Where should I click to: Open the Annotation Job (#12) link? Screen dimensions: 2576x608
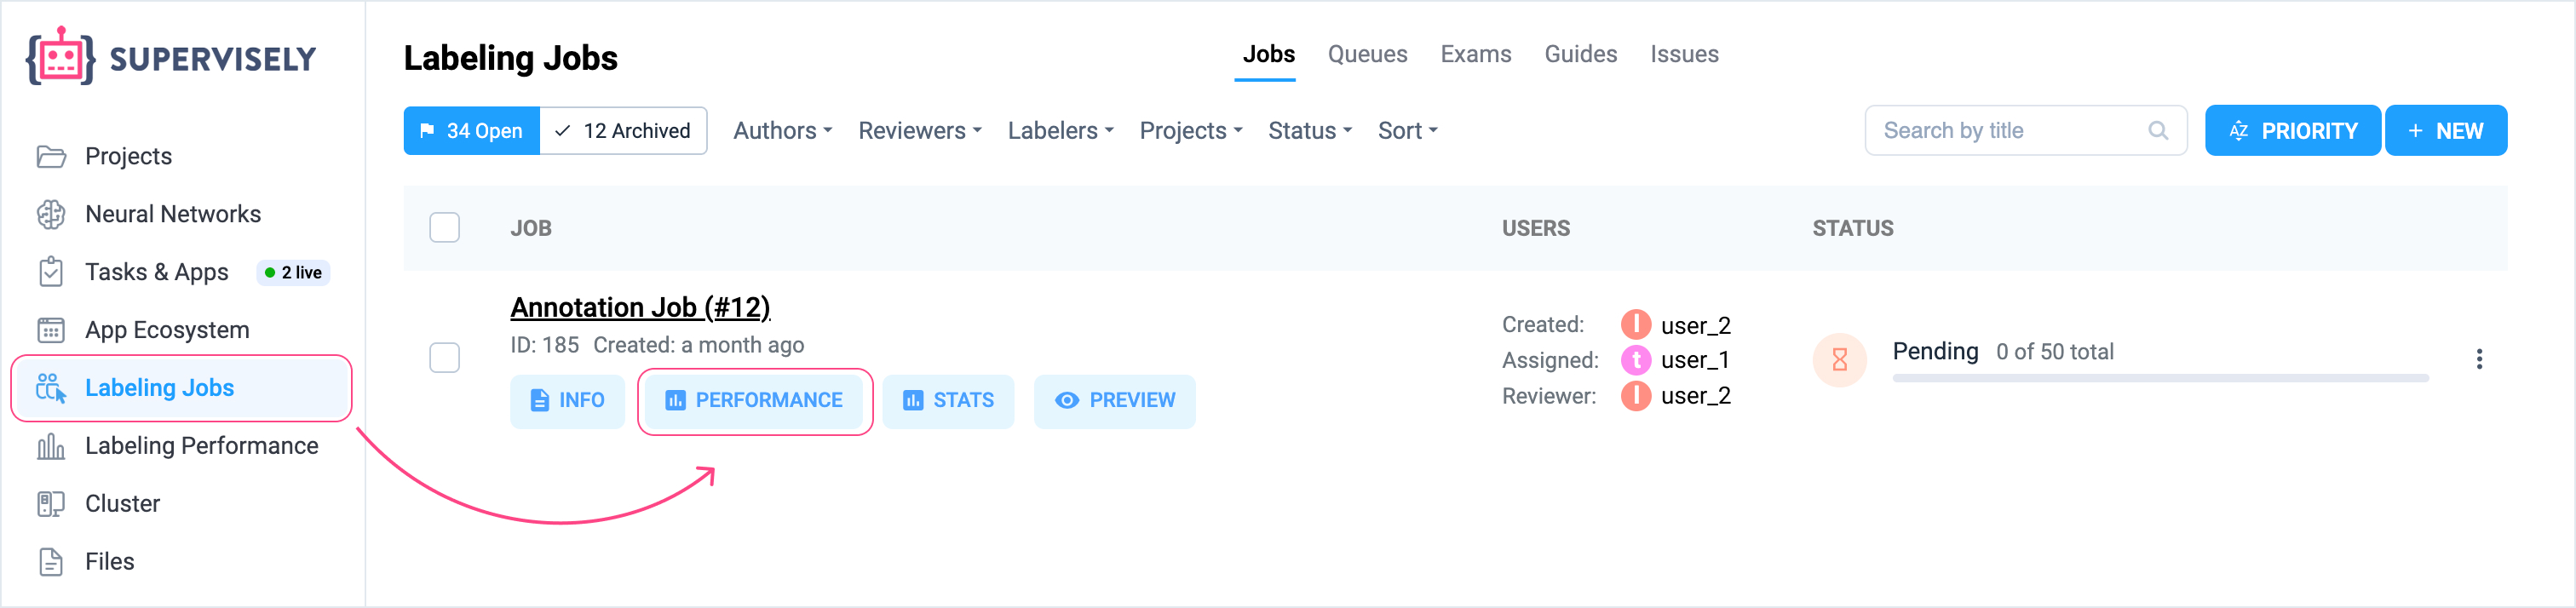coord(640,307)
